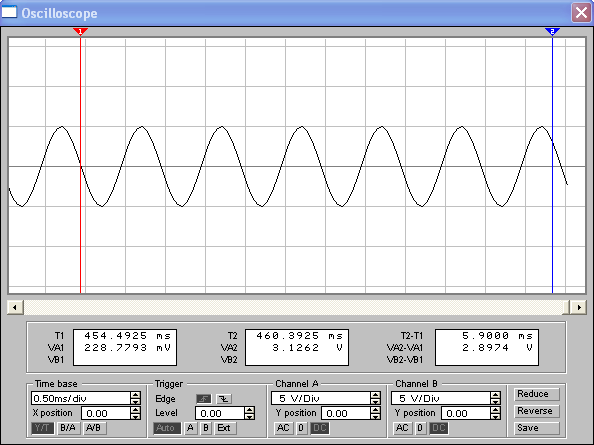The width and height of the screenshot is (594, 445).
Task: Decrease the time base value with down arrow
Action: tap(135, 401)
